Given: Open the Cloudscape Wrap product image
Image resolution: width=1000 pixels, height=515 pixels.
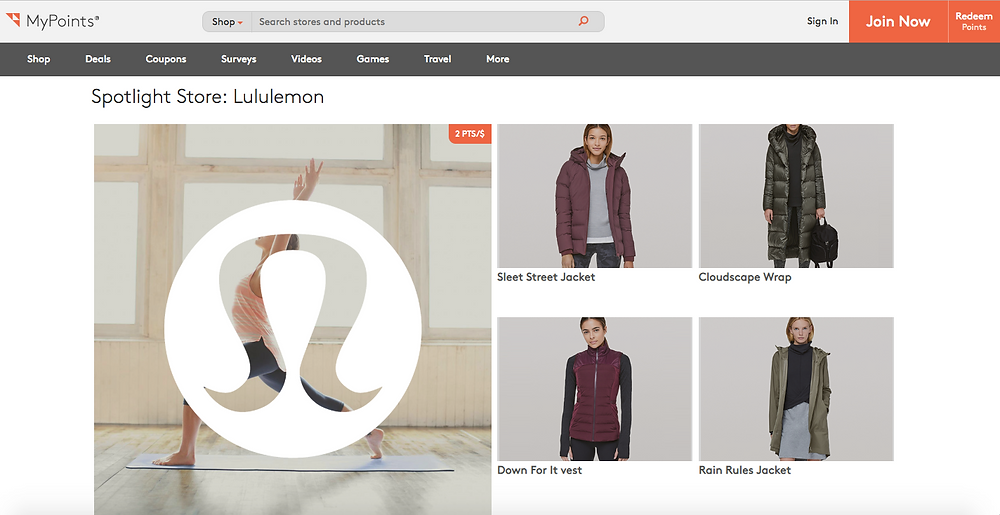Looking at the screenshot, I should [796, 196].
